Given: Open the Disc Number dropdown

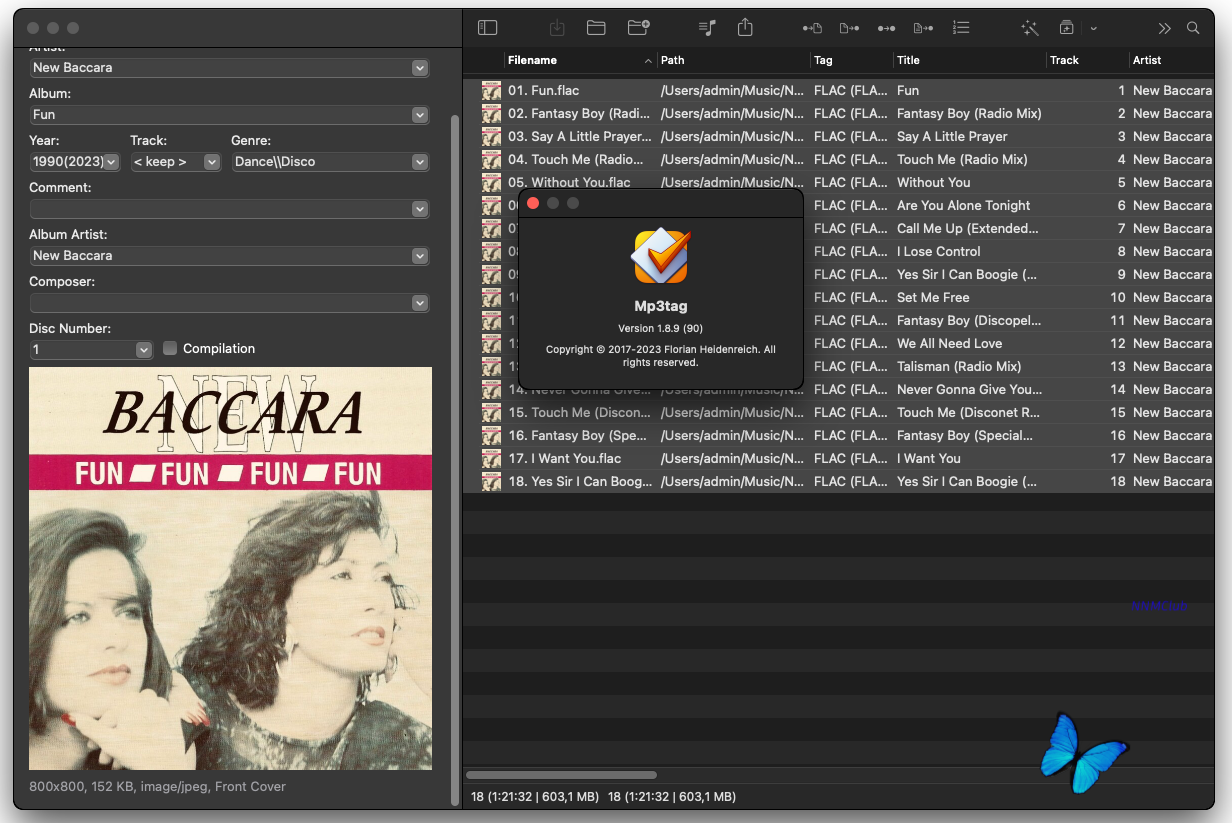Looking at the screenshot, I should point(144,350).
